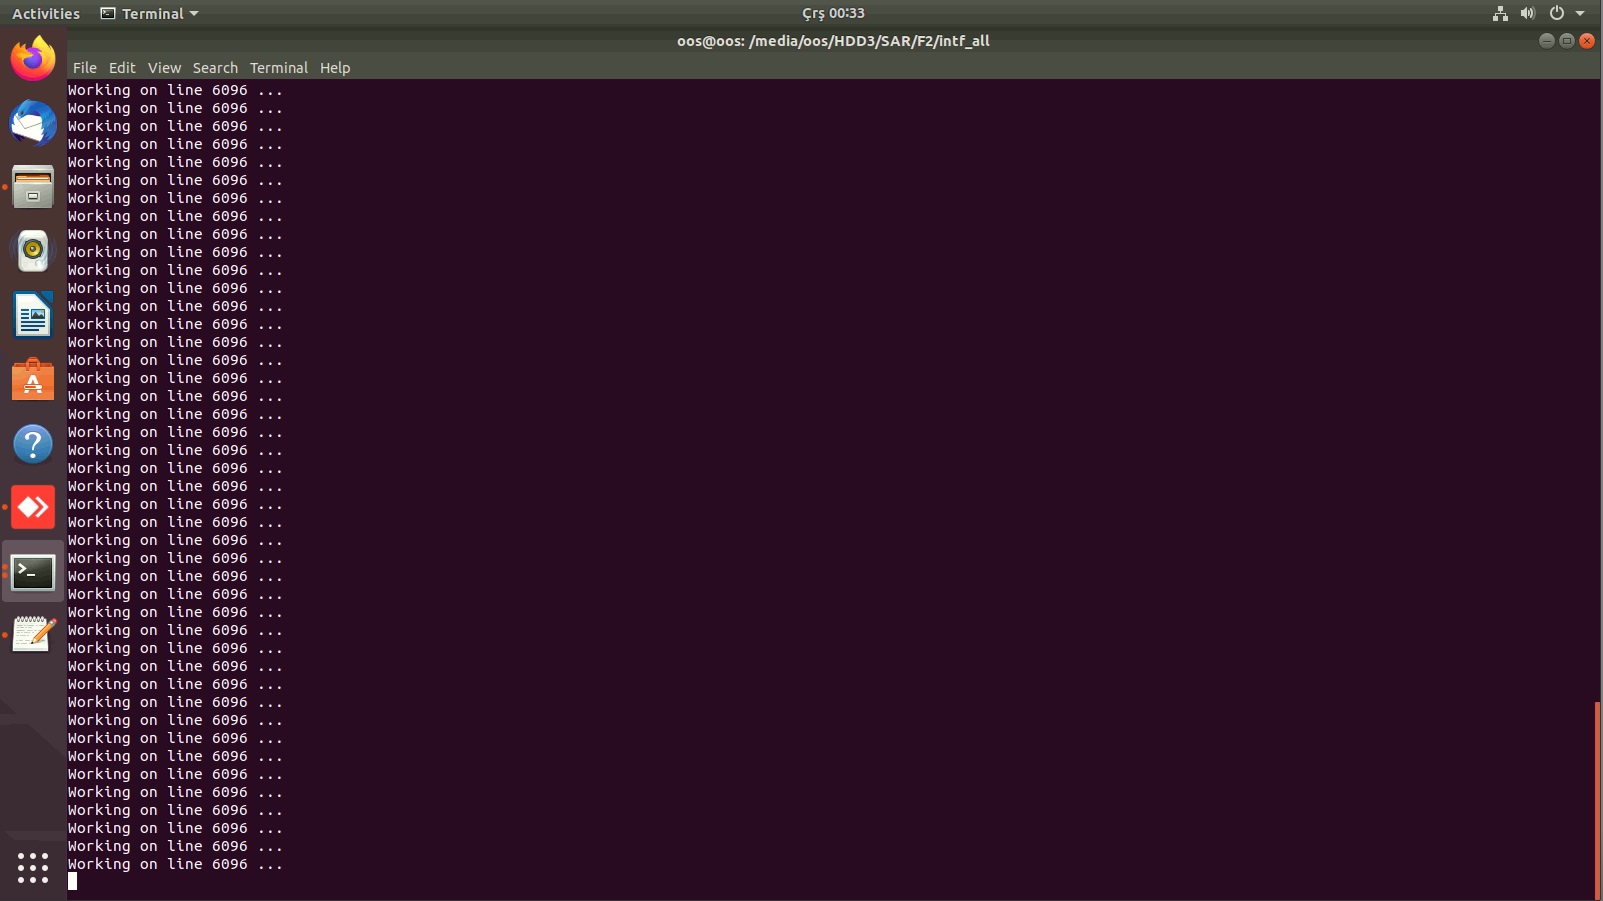Click the volume icon in the top bar
The width and height of the screenshot is (1603, 901).
(1527, 13)
